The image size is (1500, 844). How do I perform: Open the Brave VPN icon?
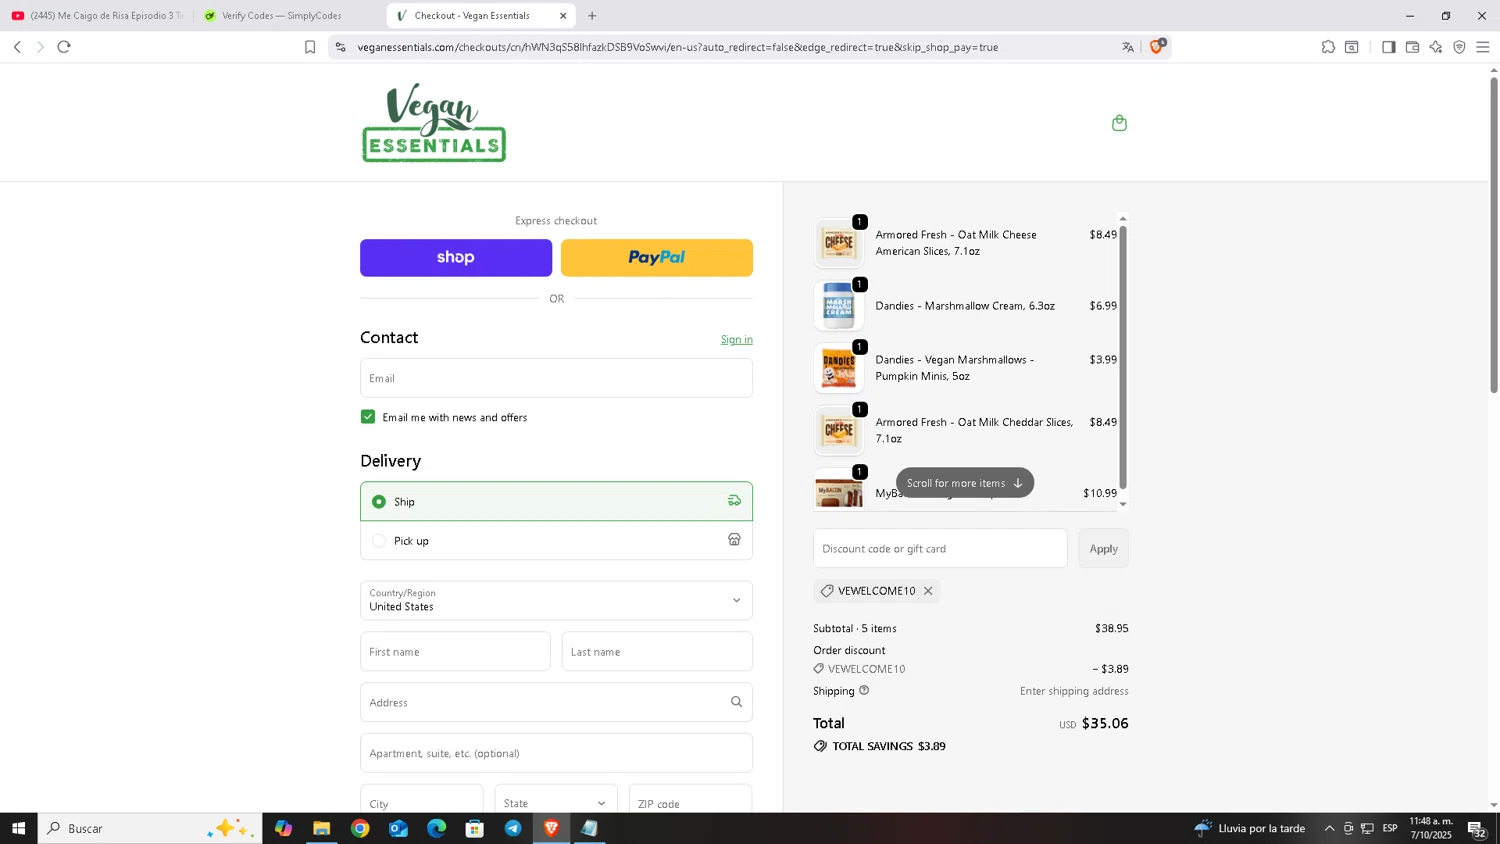[1459, 47]
